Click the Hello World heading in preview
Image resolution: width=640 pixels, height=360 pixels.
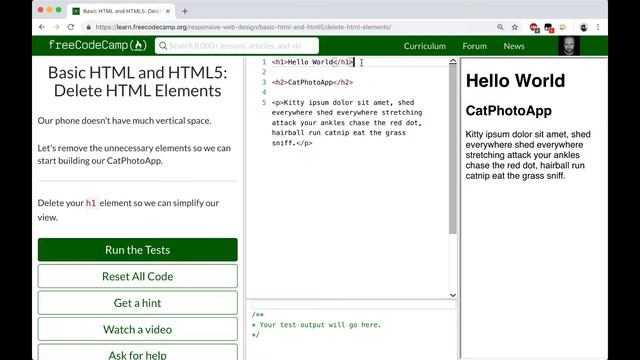[515, 81]
